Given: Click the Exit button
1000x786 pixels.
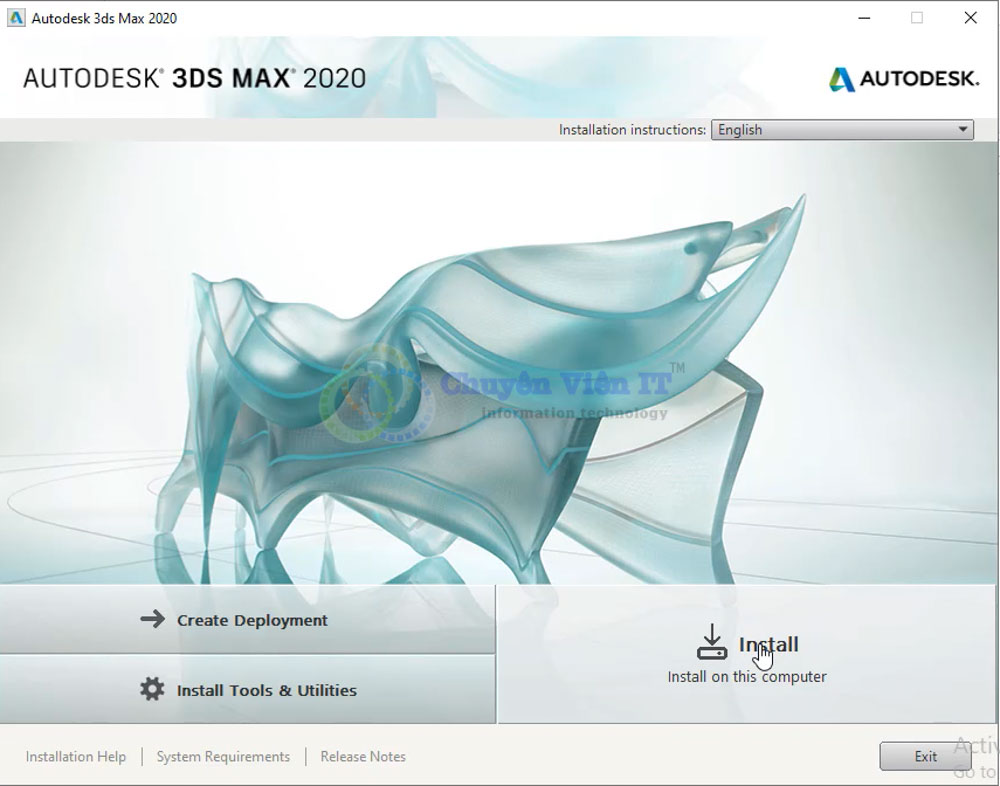Looking at the screenshot, I should coord(925,756).
